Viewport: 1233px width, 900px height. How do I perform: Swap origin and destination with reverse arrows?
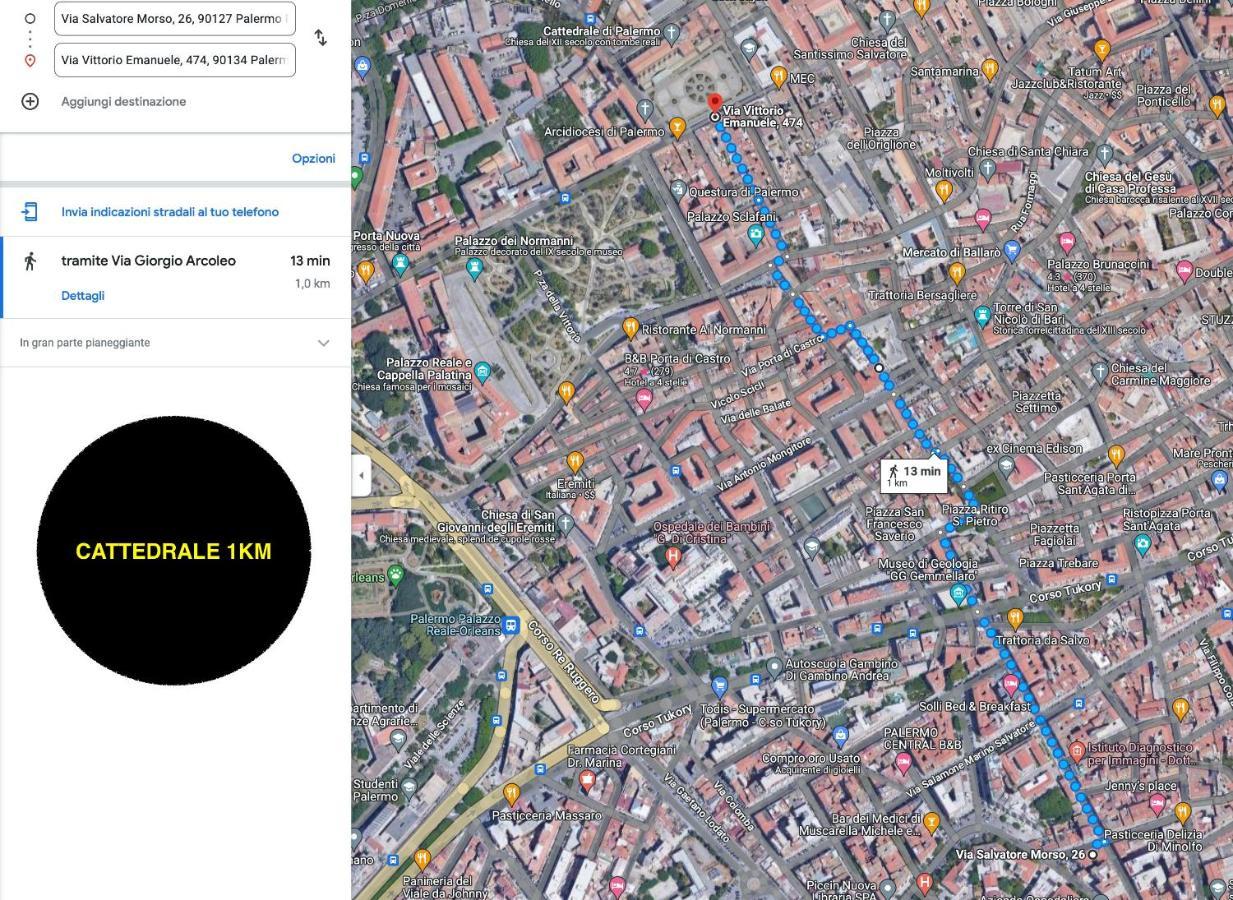click(320, 38)
